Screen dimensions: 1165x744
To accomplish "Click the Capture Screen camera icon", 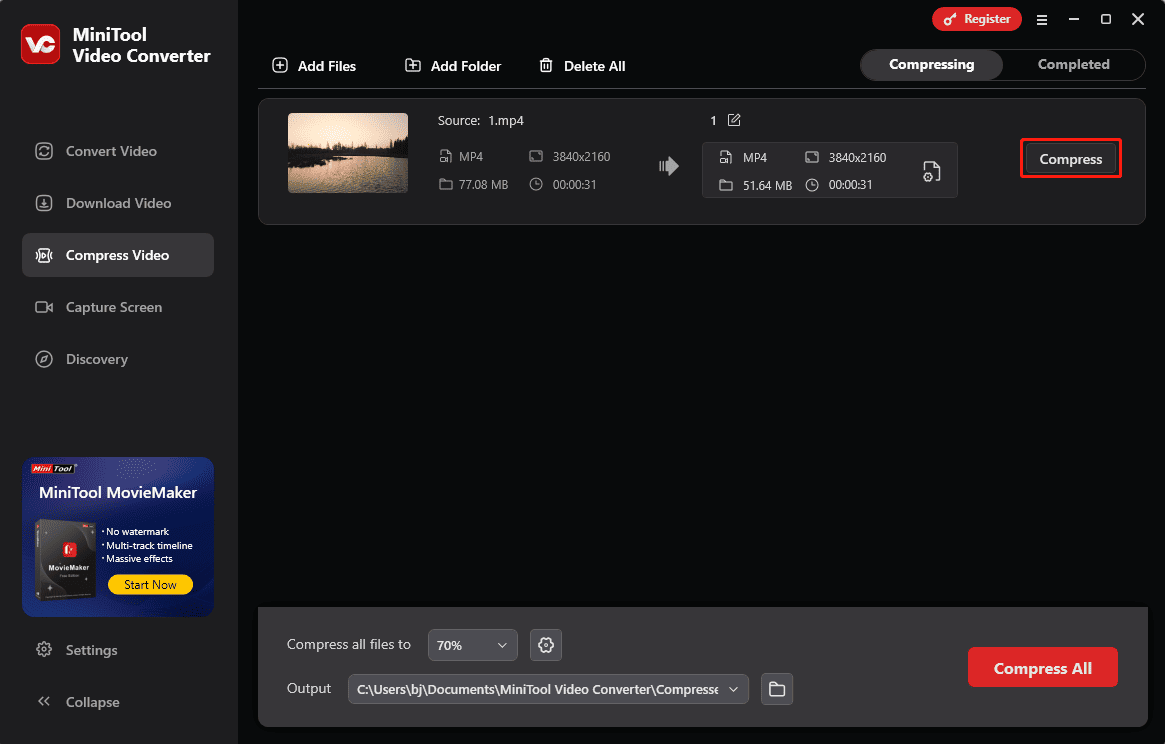I will click(44, 307).
